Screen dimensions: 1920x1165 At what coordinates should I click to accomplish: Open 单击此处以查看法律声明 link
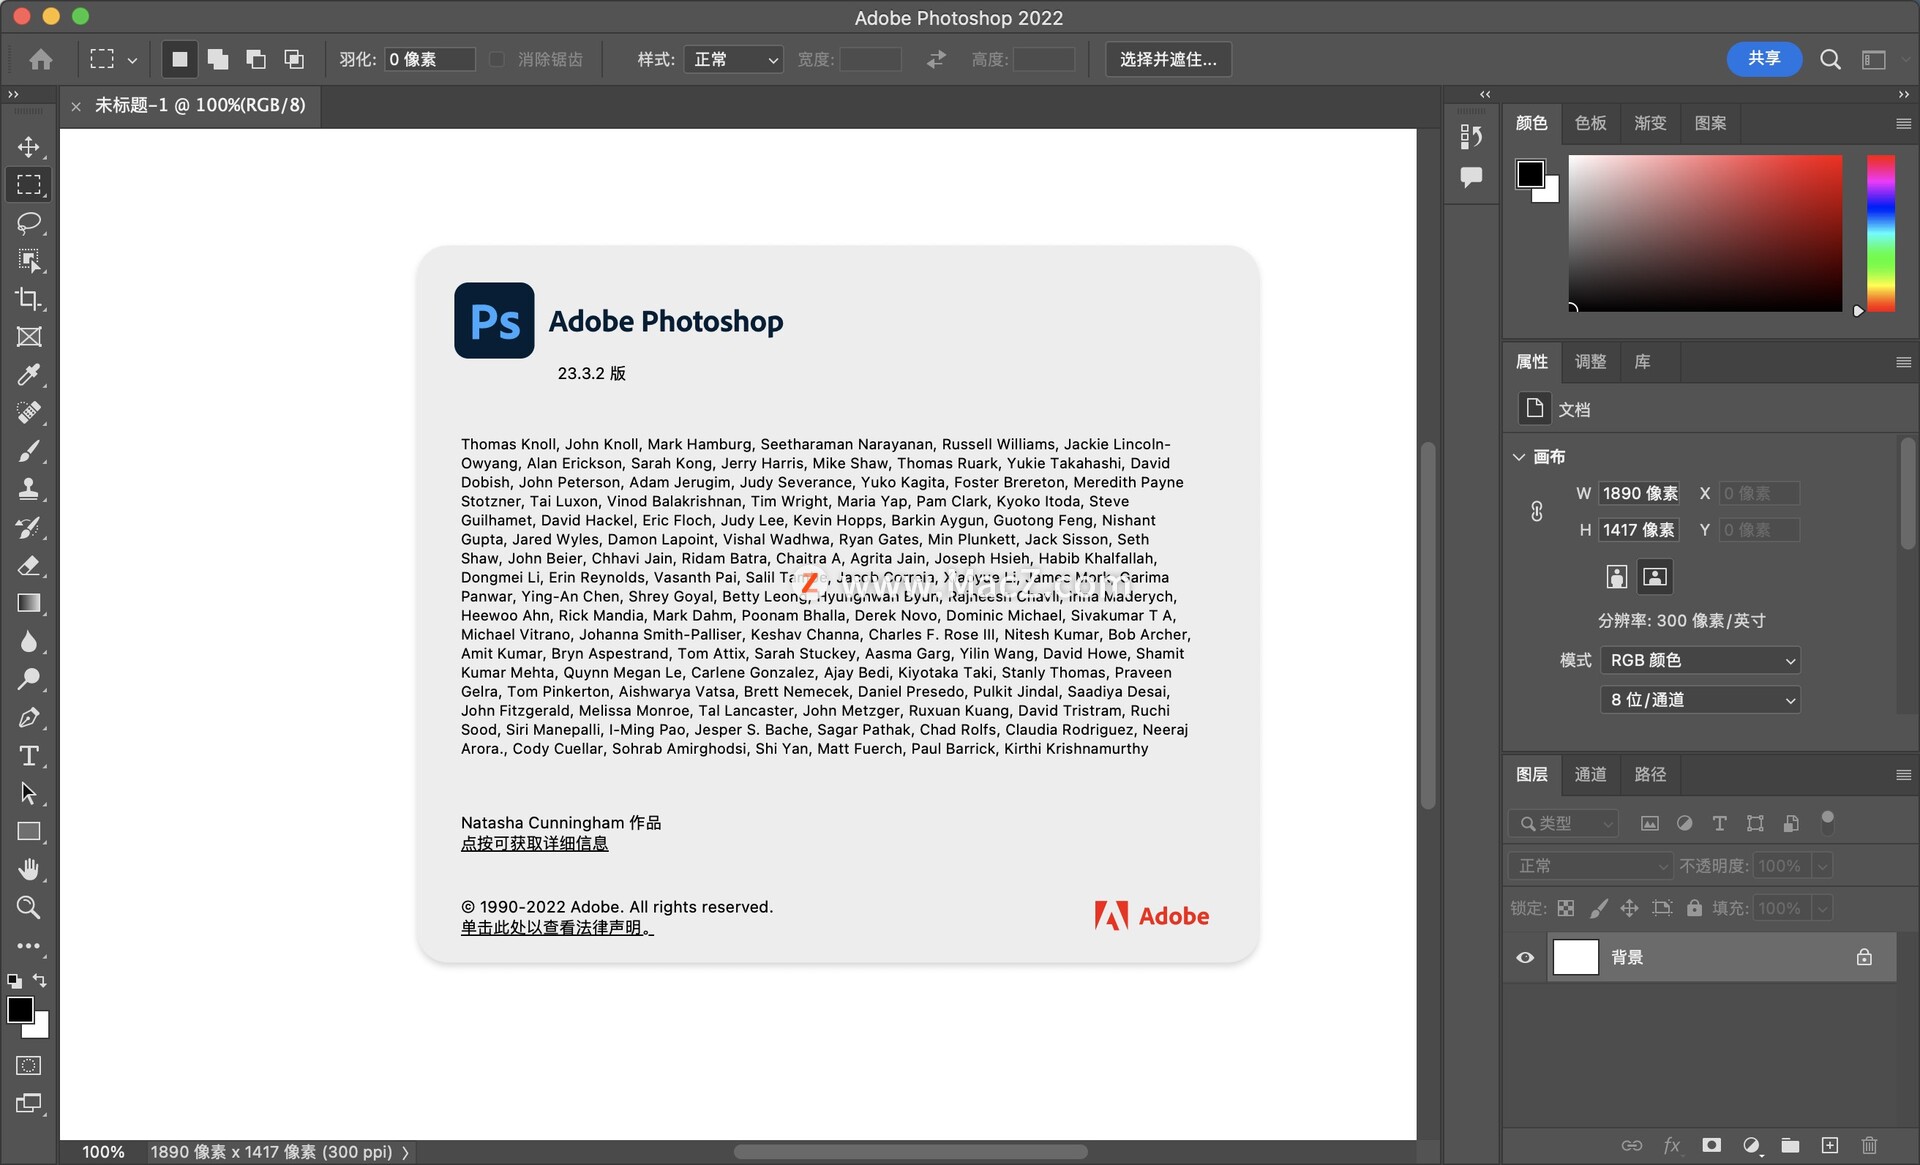[557, 928]
